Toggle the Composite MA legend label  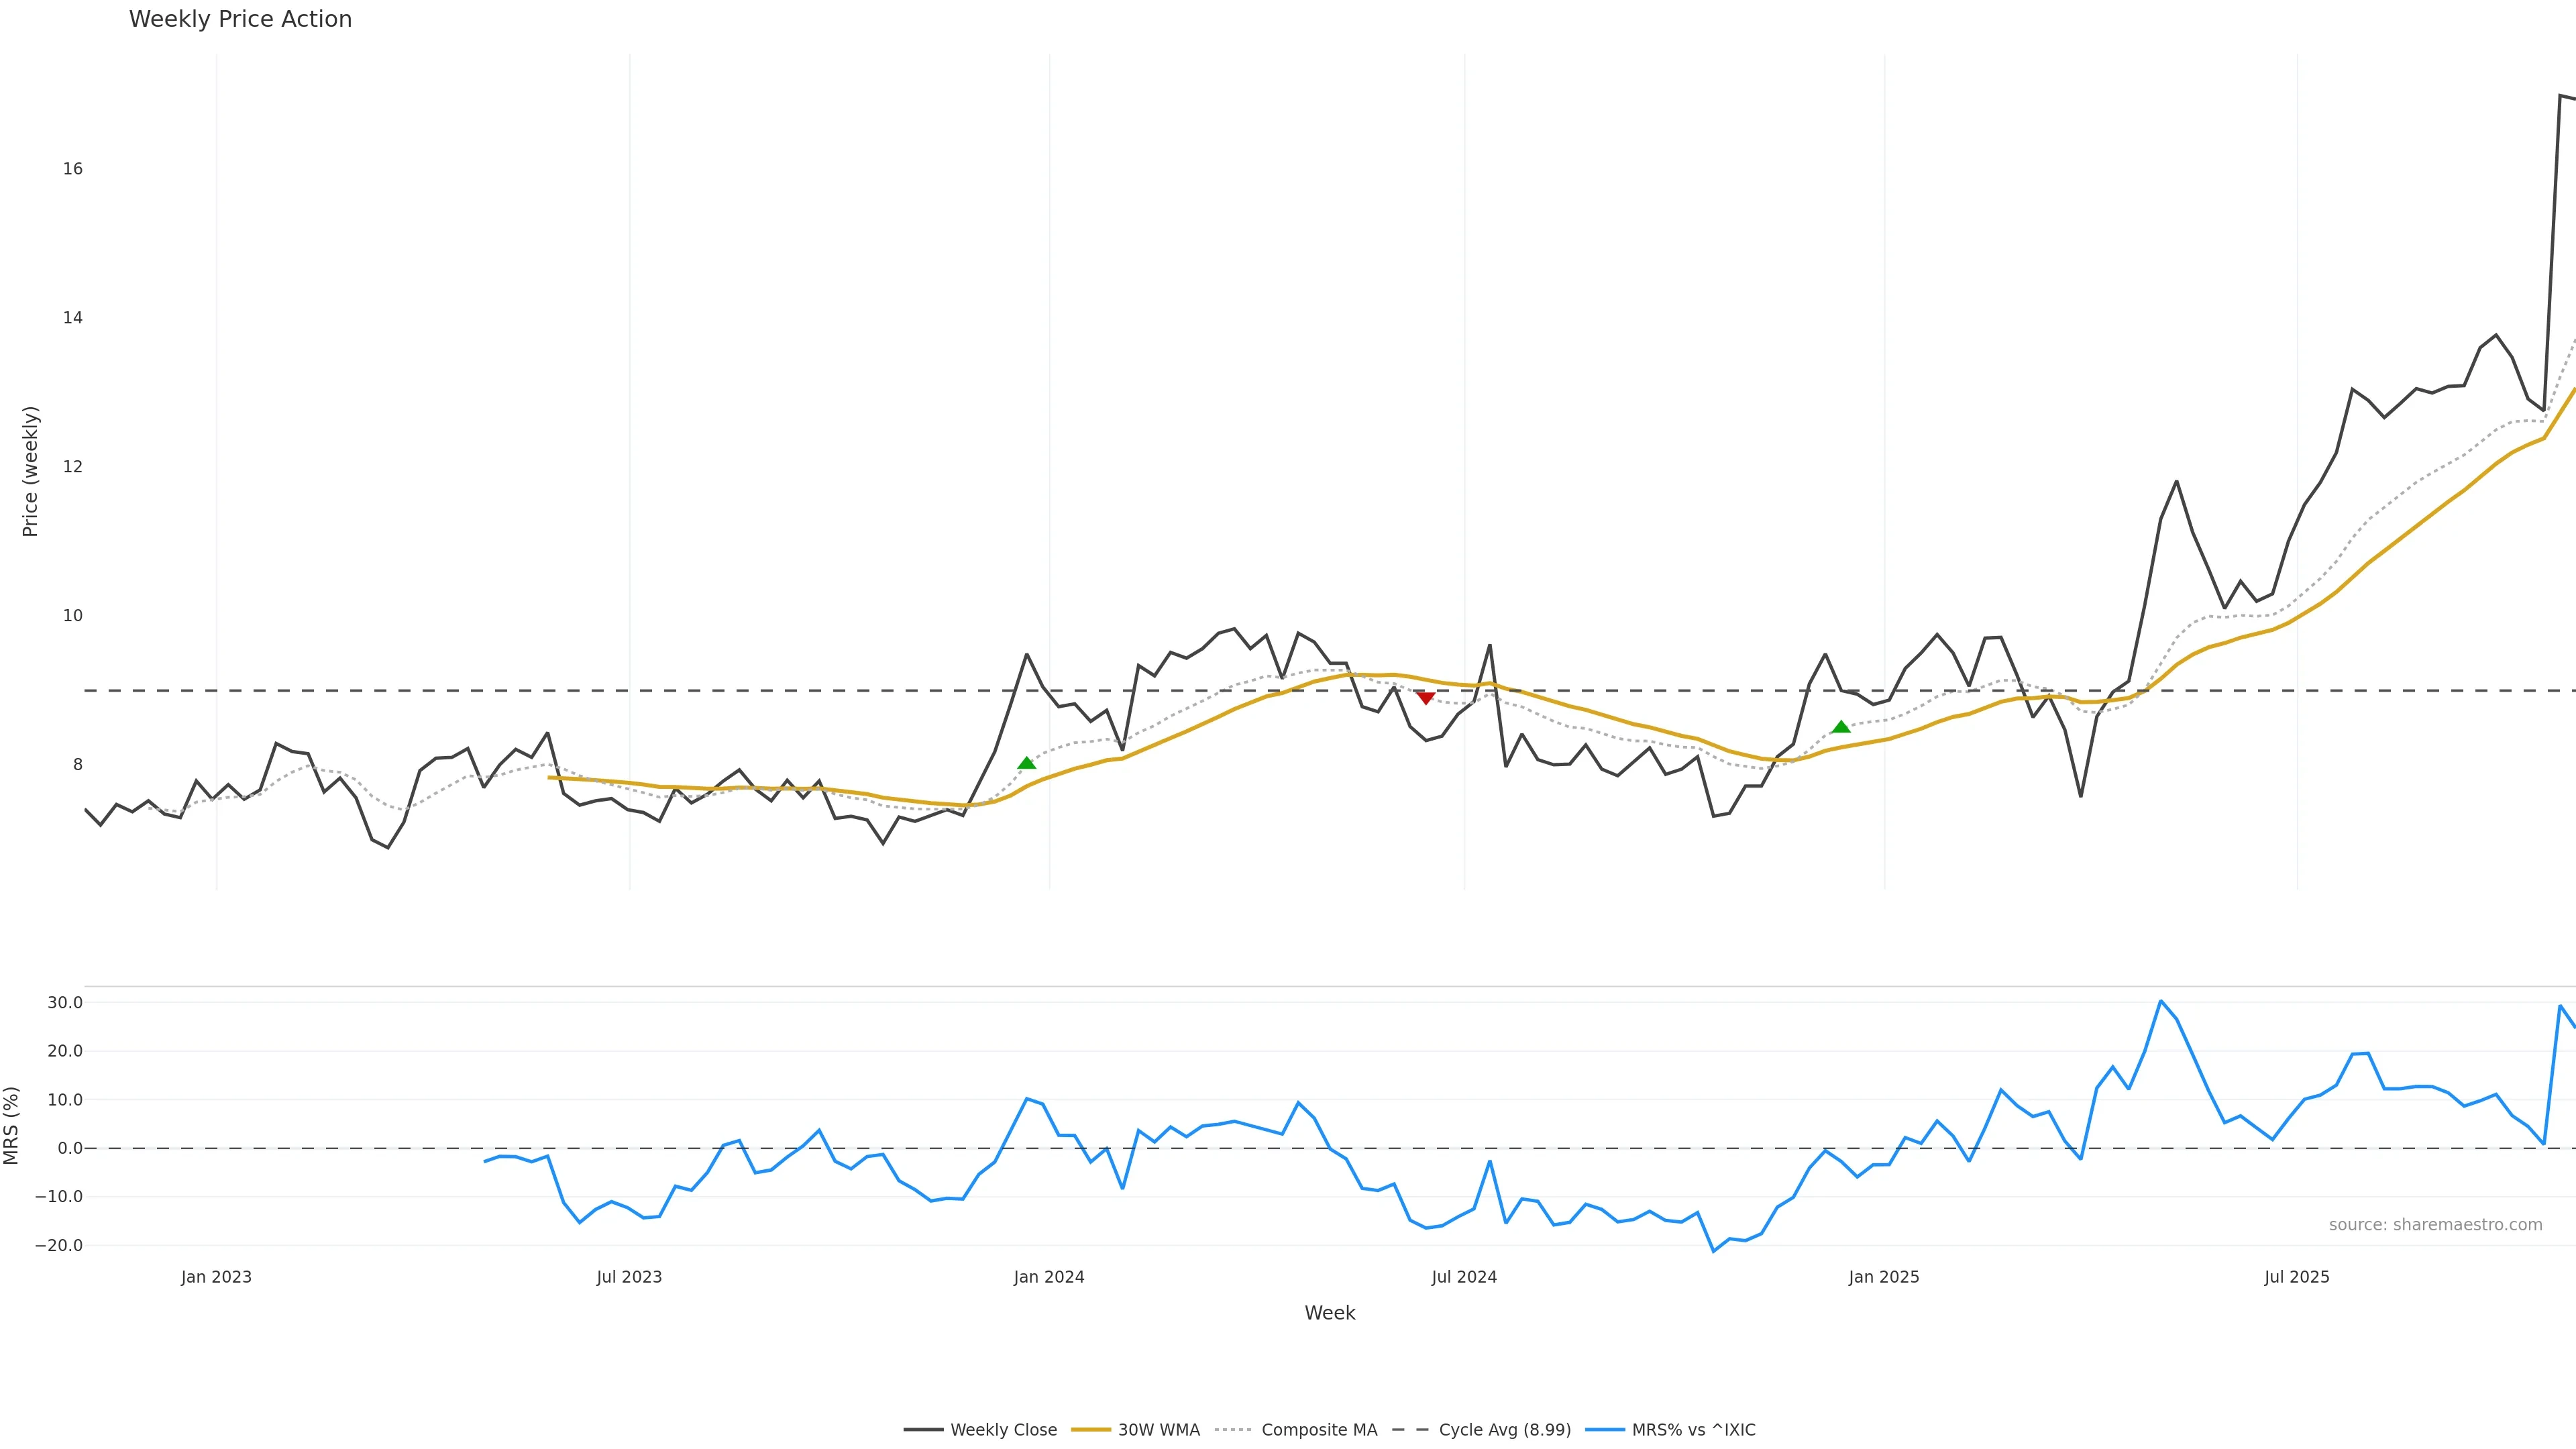coord(1319,1430)
